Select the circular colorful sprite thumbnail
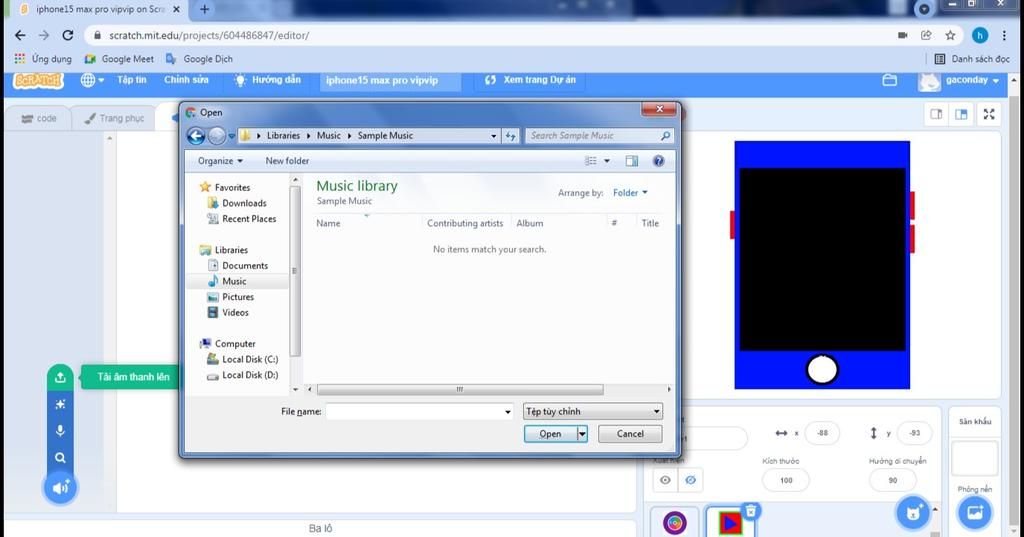1024x537 pixels. tap(675, 523)
